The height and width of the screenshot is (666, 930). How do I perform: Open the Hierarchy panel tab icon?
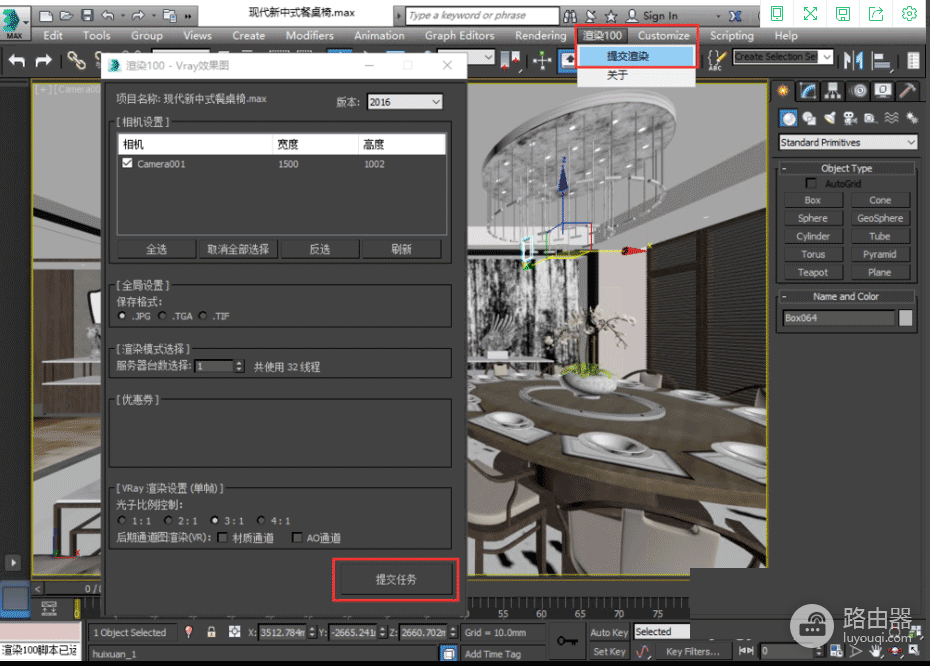pyautogui.click(x=833, y=90)
